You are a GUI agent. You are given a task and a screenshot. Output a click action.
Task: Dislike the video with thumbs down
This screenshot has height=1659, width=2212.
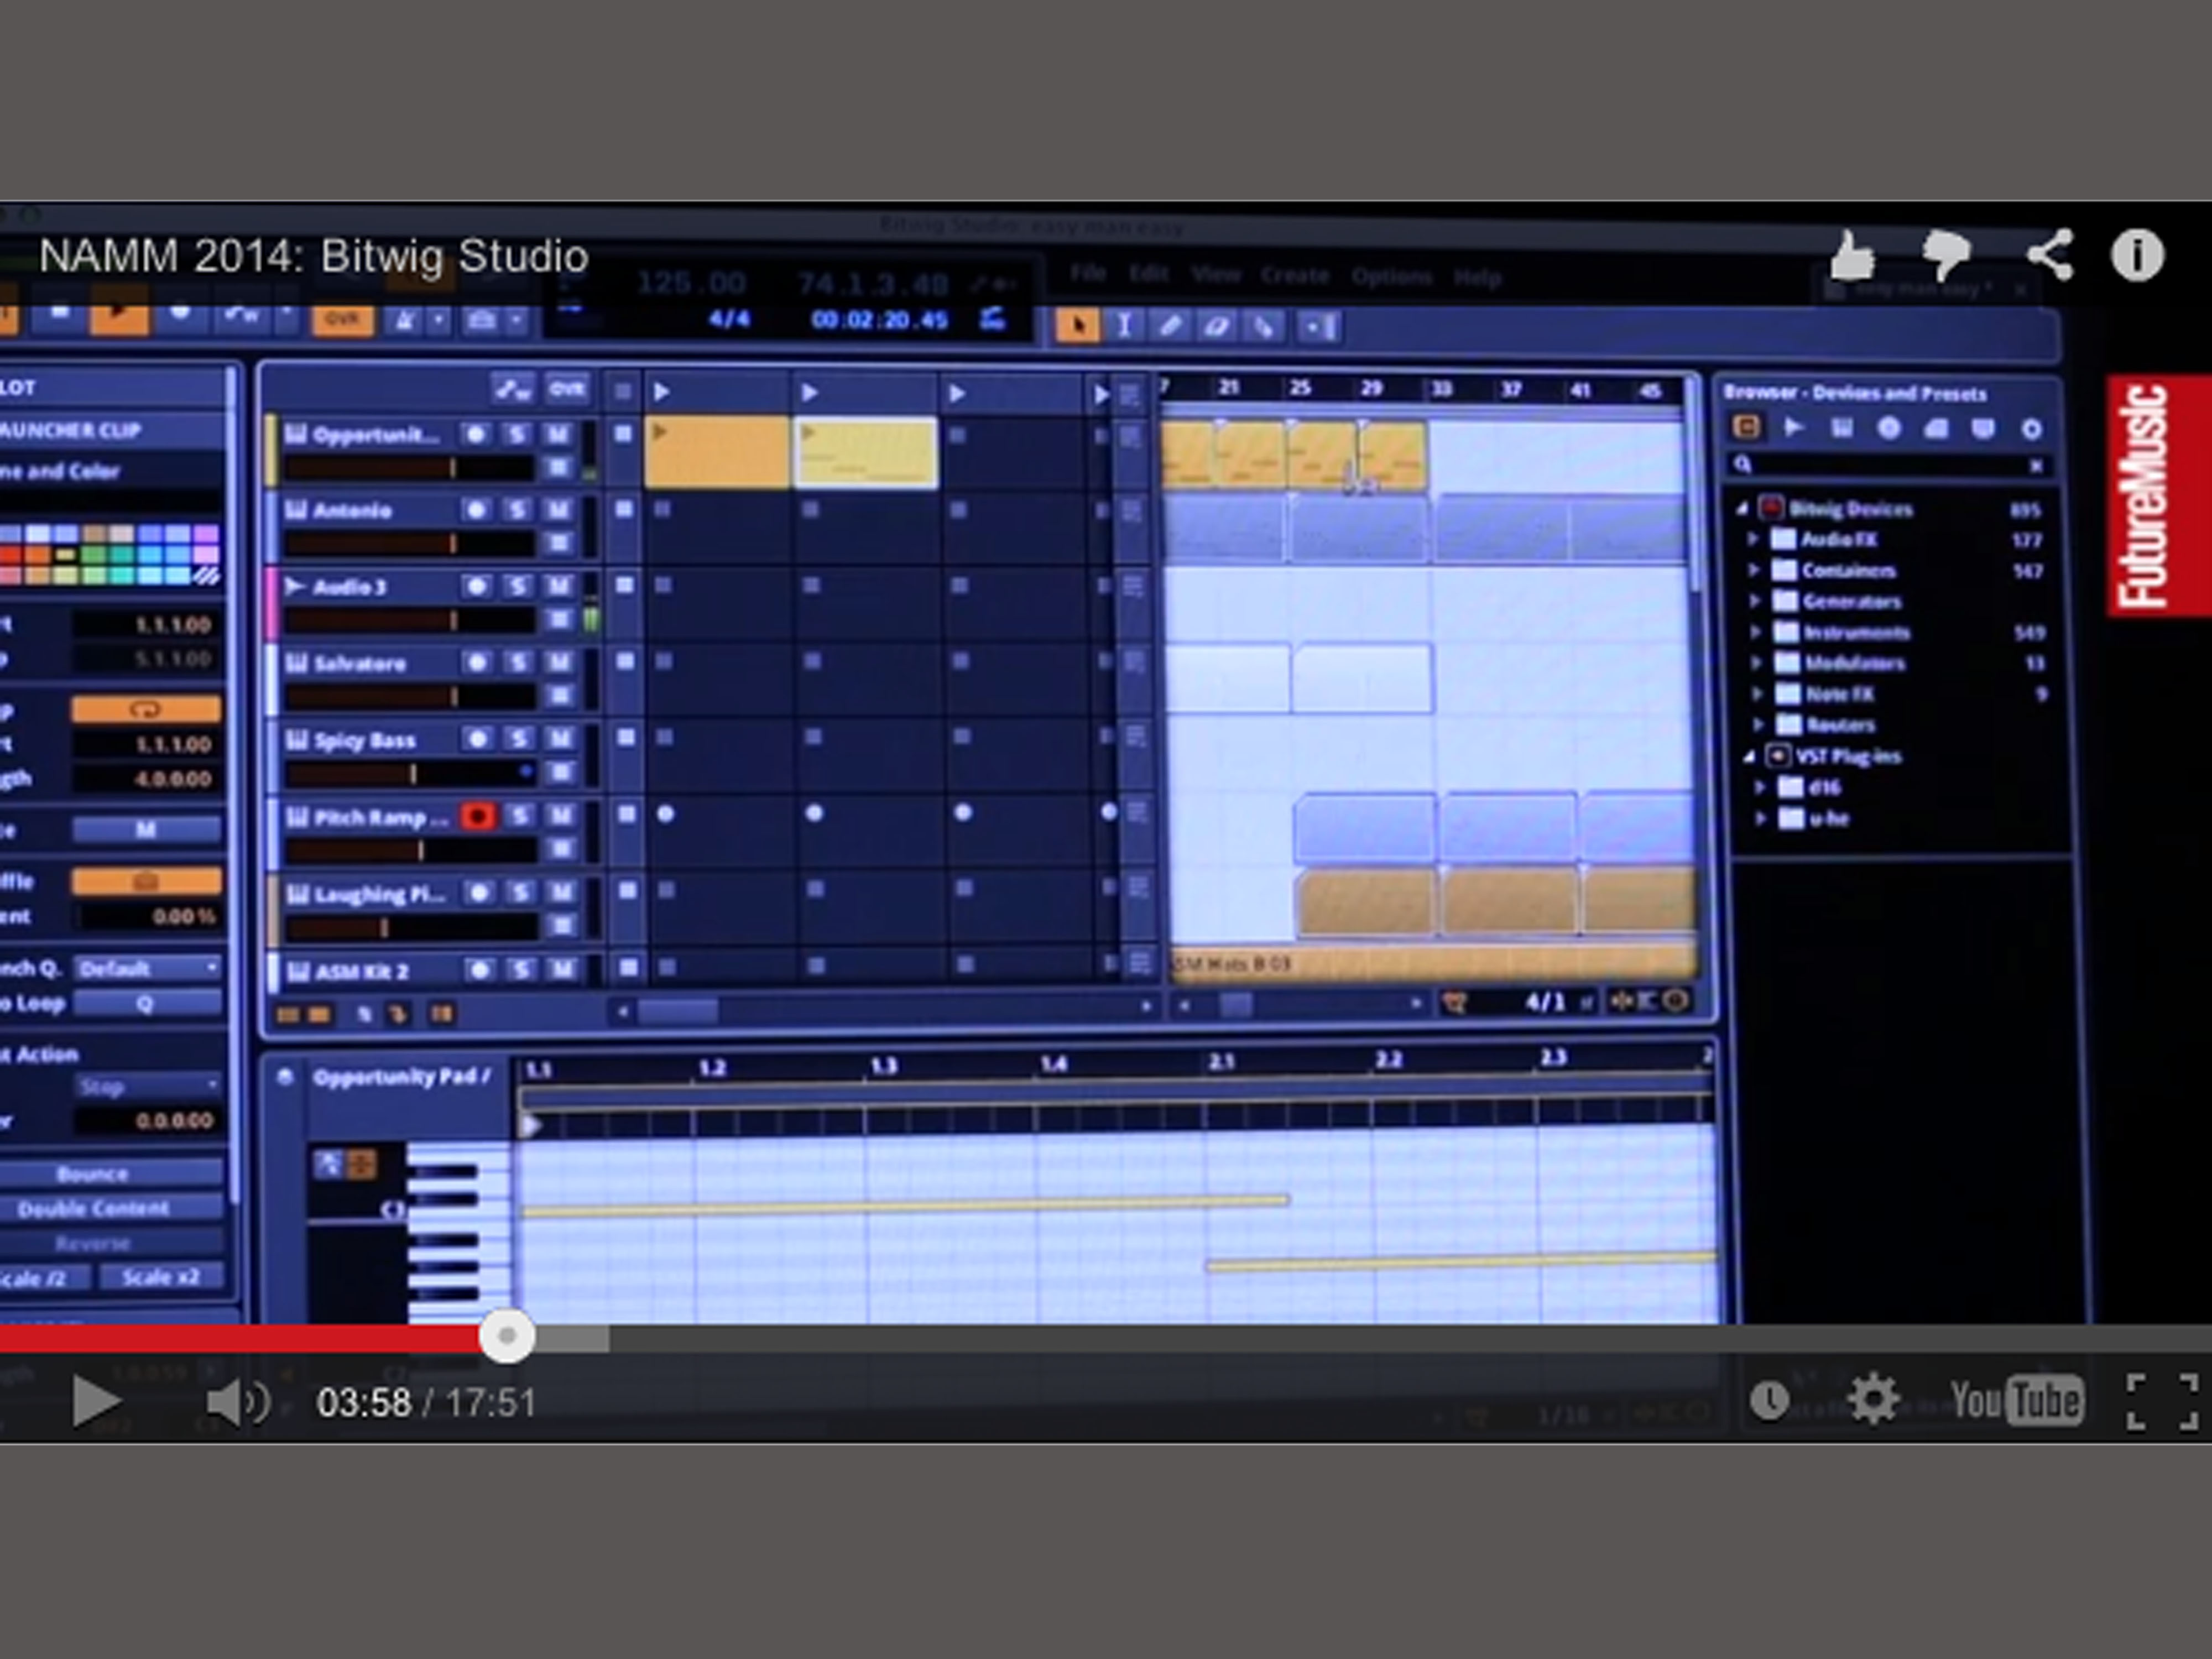[x=1945, y=256]
